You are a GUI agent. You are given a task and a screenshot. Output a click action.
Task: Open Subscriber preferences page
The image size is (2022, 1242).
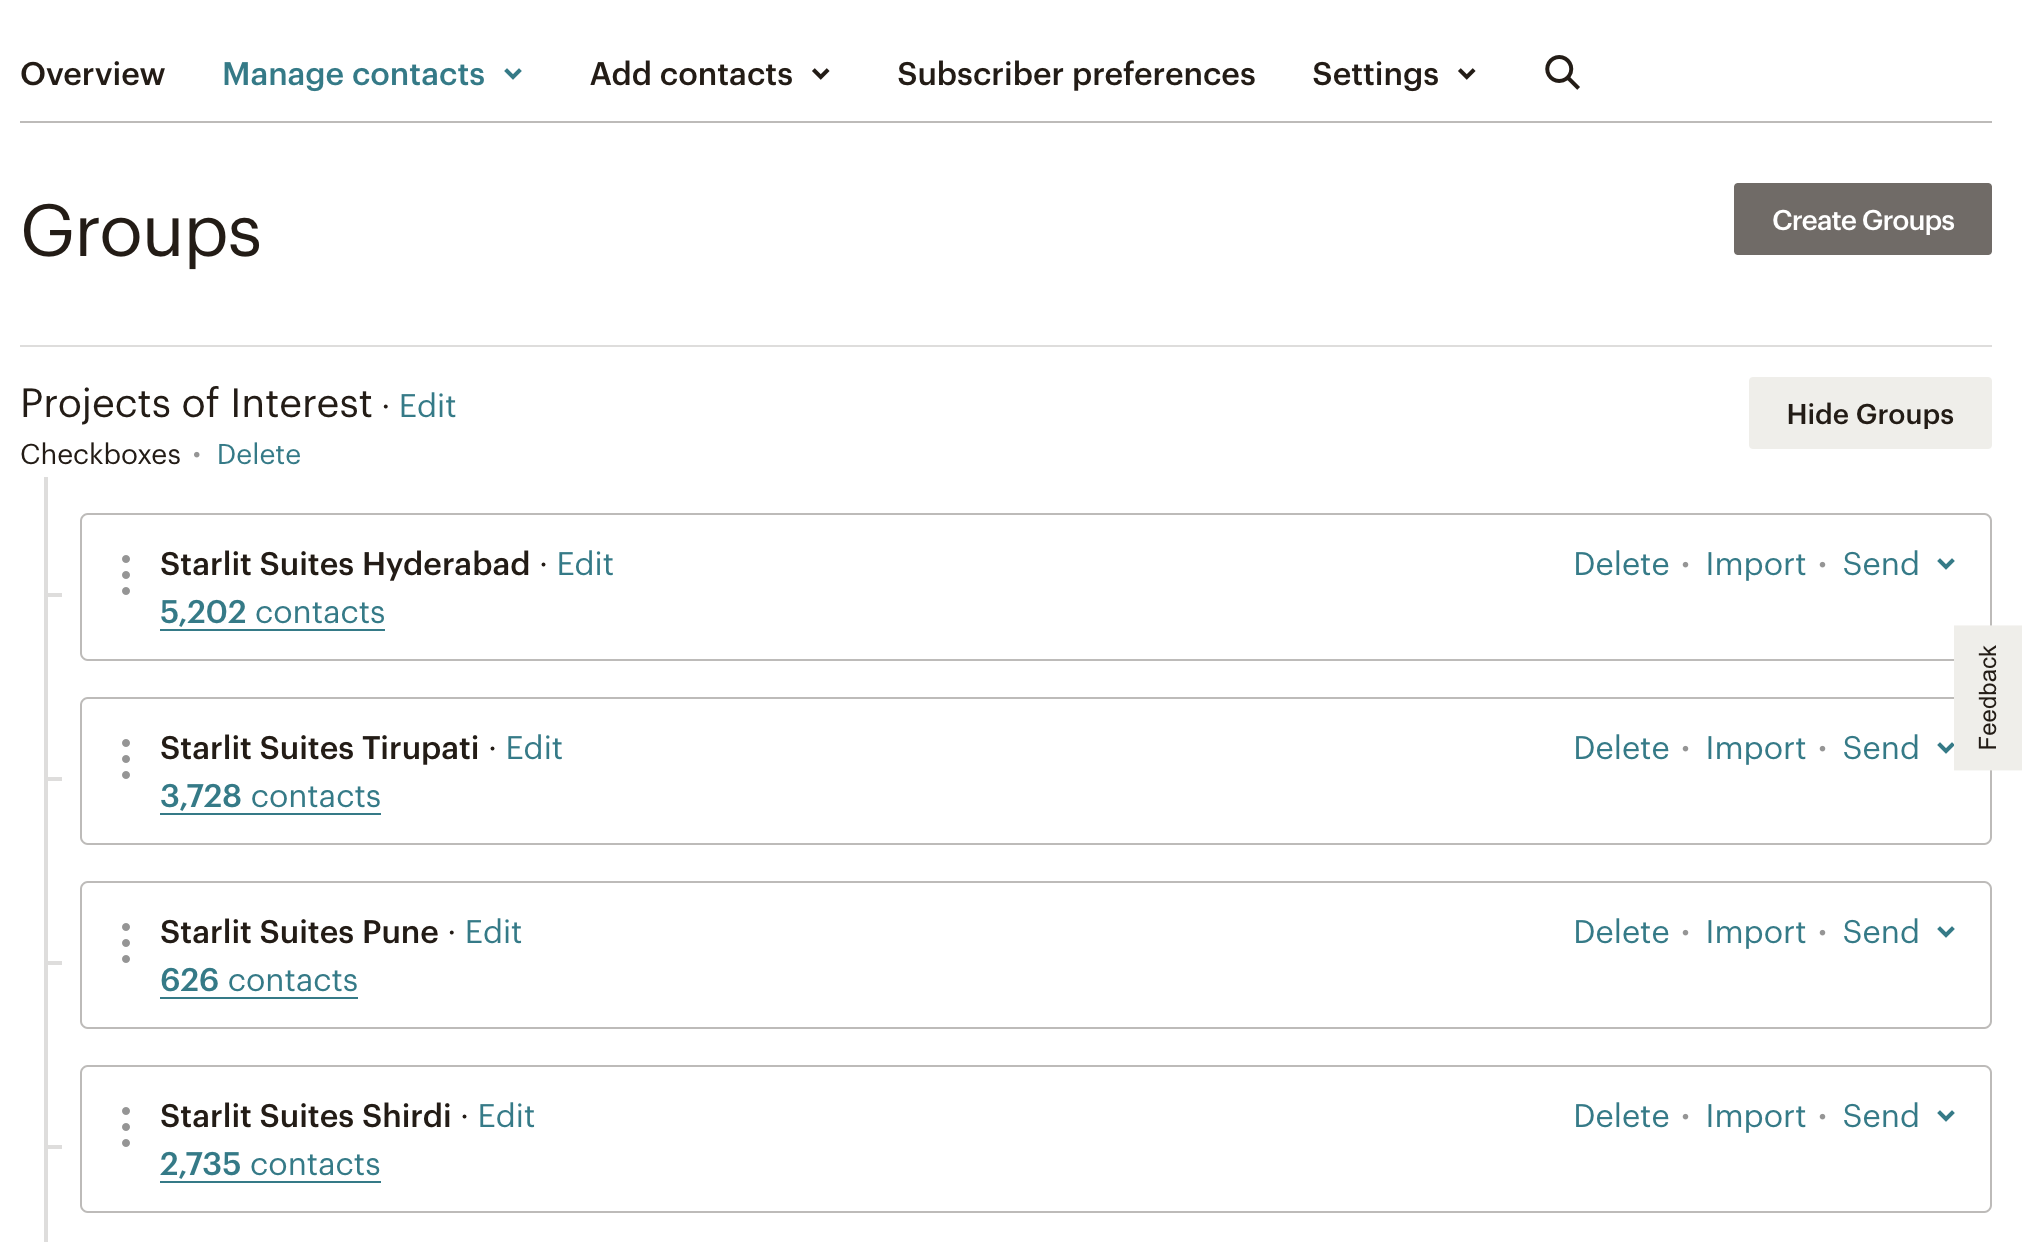[x=1076, y=74]
